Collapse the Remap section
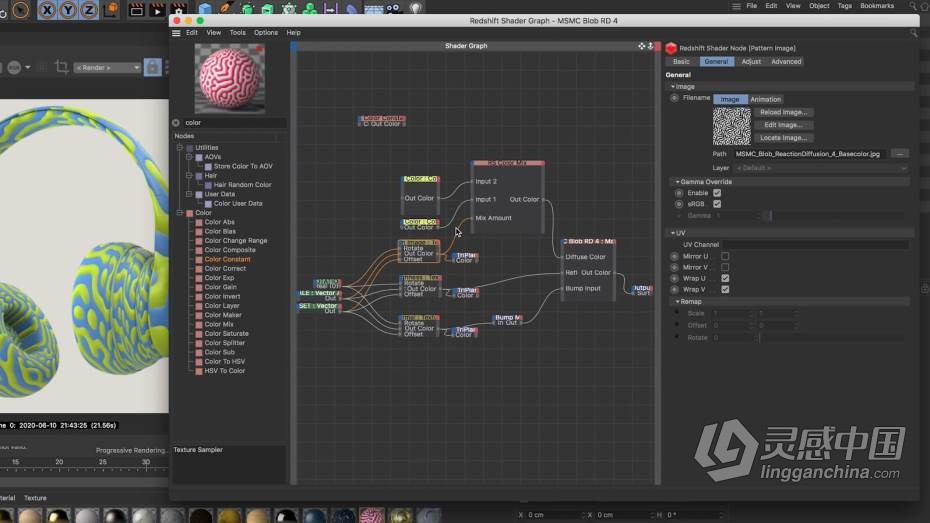Image resolution: width=930 pixels, height=523 pixels. (677, 302)
